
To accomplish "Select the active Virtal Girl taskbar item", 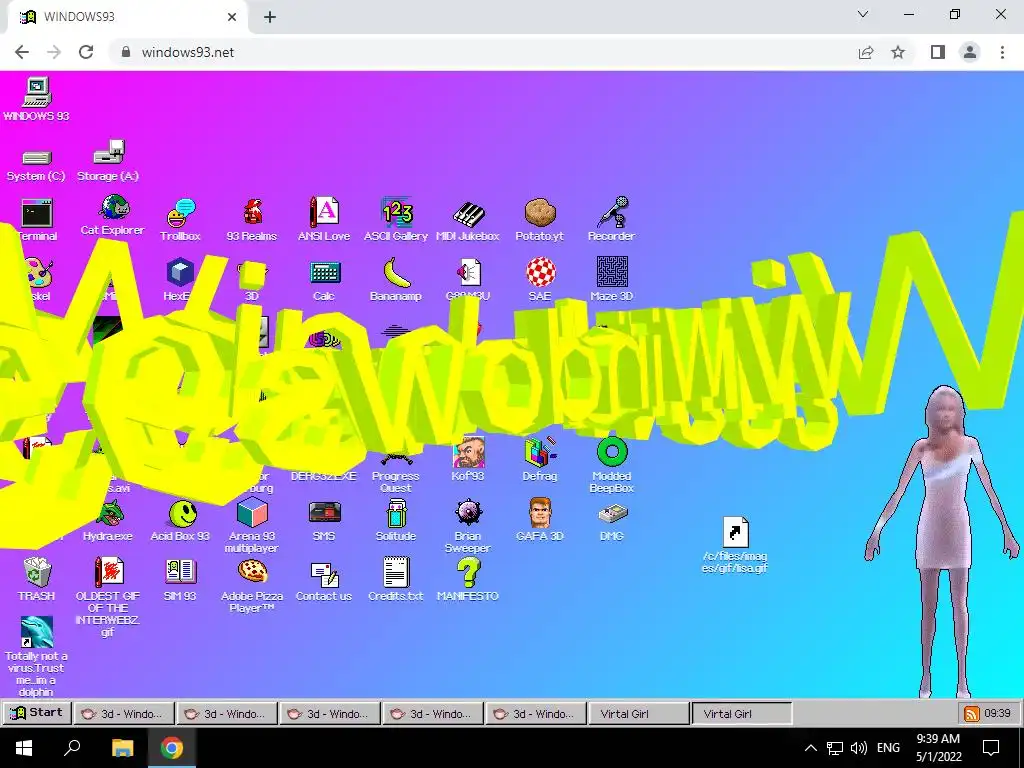I will pos(742,714).
